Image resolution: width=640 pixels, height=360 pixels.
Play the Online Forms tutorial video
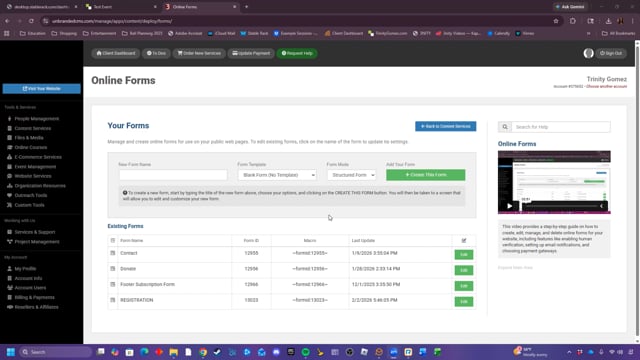coord(509,206)
